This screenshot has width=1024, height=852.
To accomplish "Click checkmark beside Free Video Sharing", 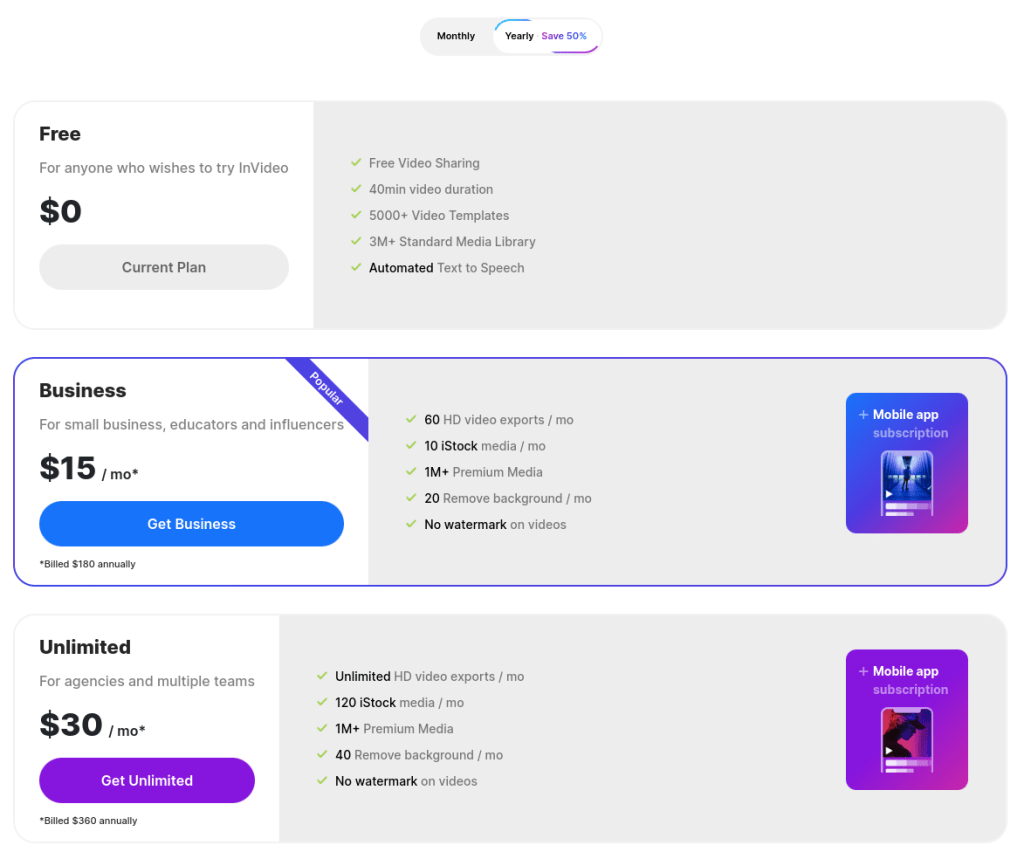I will pos(356,163).
